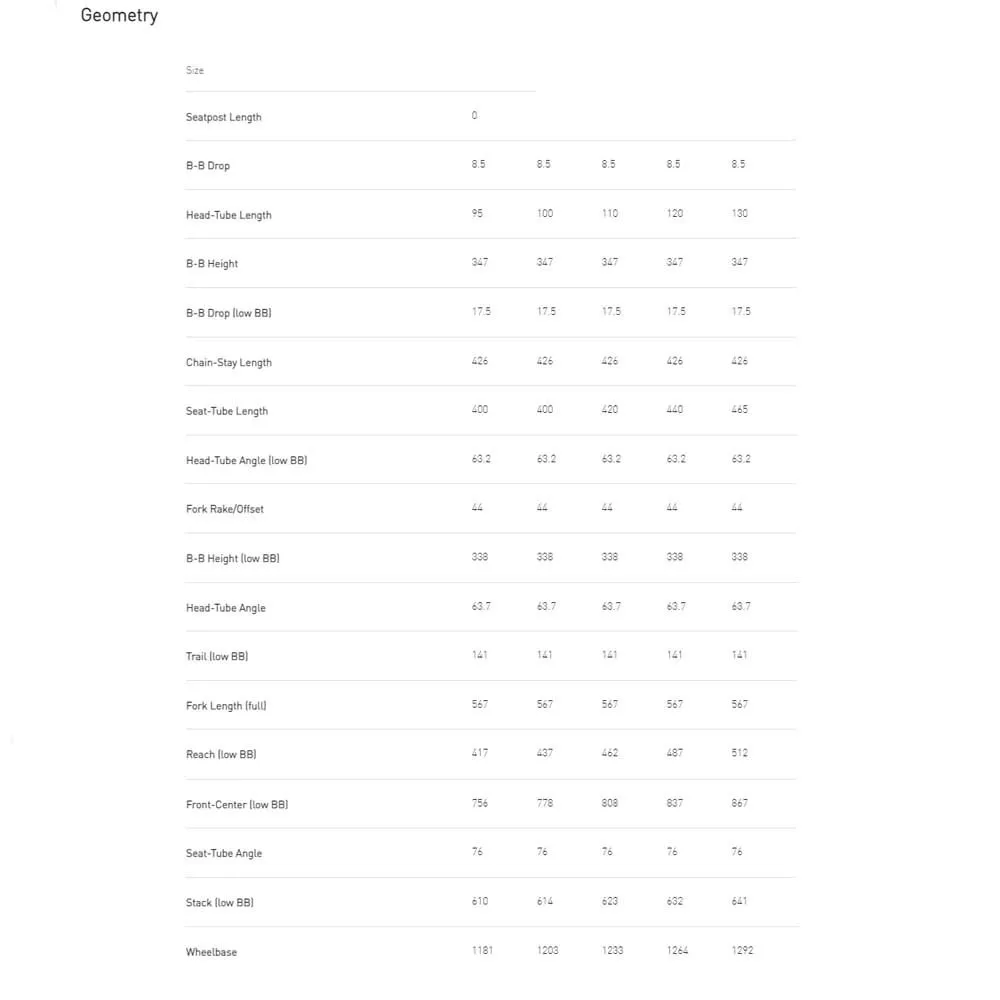Click the Trail (low BB) label
Screen dimensions: 1000x1000
tap(217, 656)
